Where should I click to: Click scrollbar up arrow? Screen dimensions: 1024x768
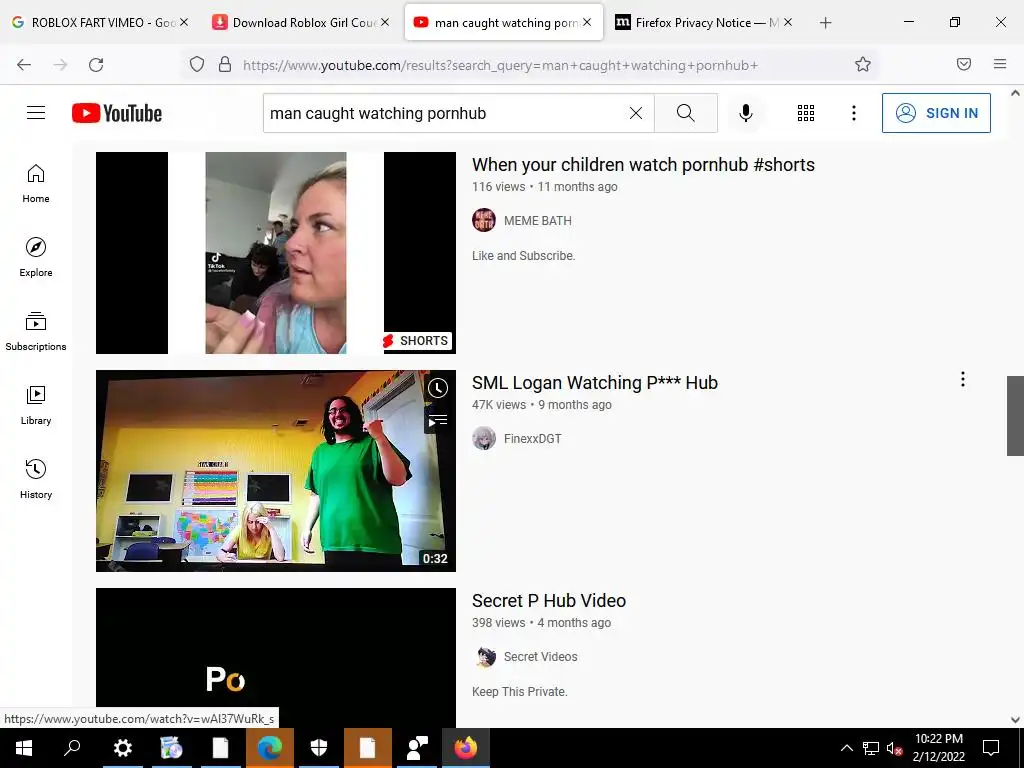click(1015, 93)
